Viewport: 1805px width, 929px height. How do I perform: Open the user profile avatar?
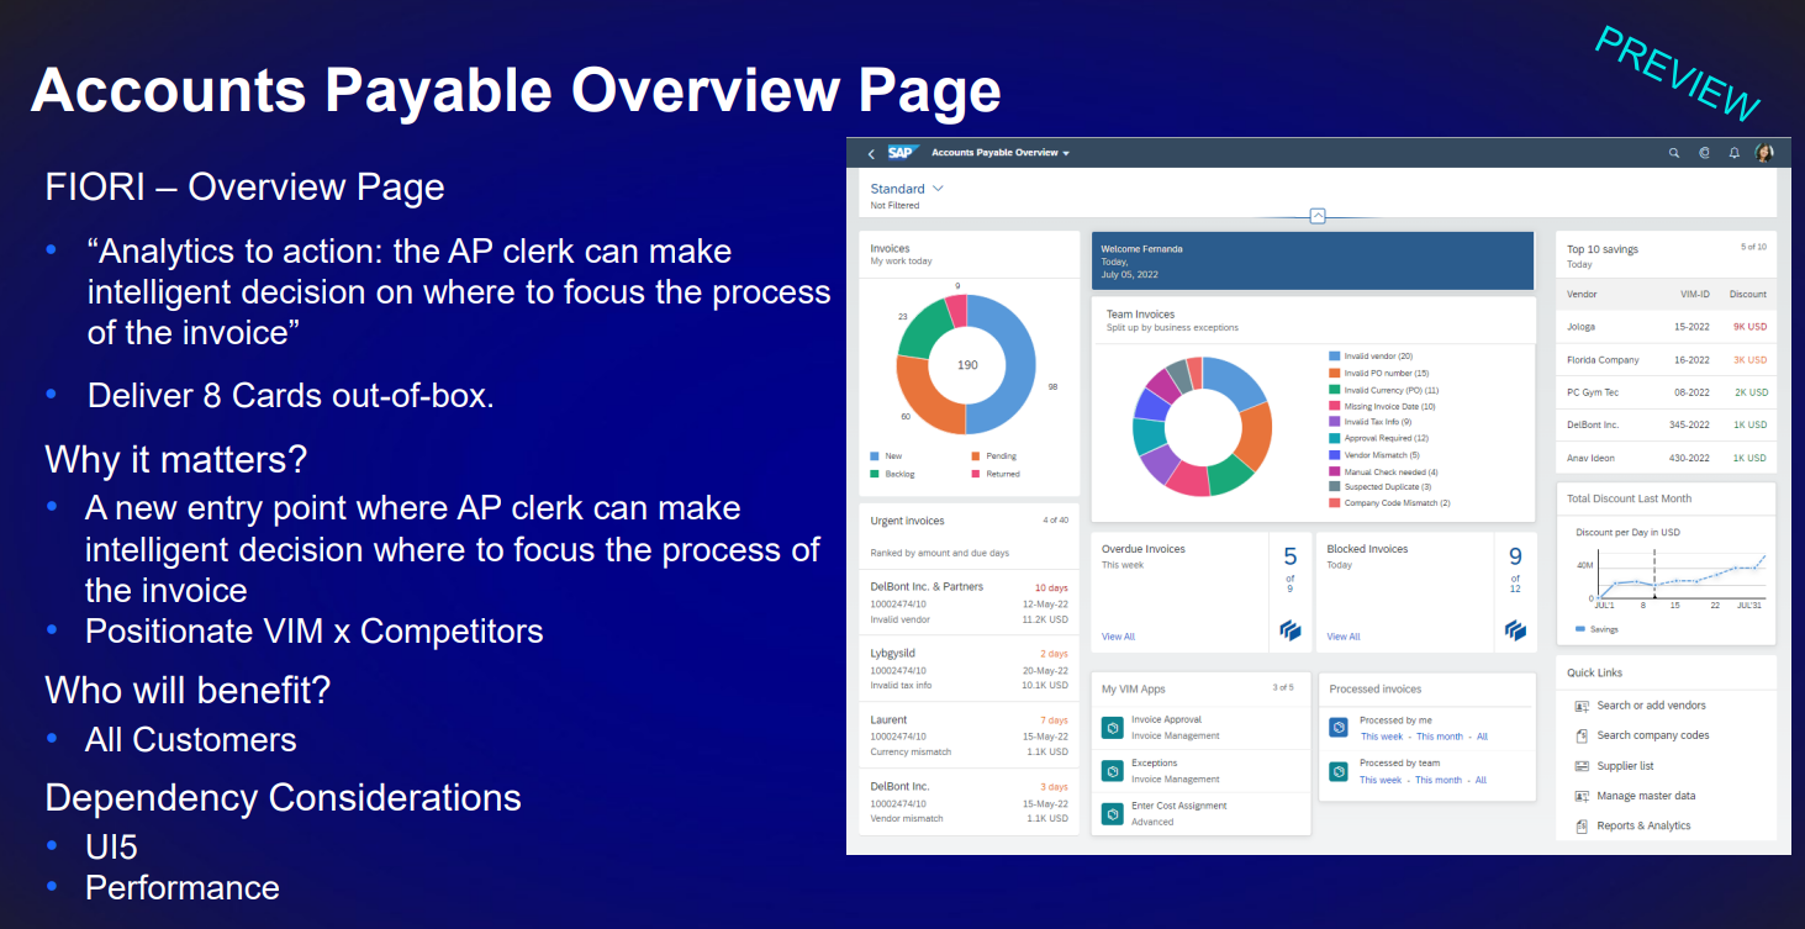[x=1765, y=153]
